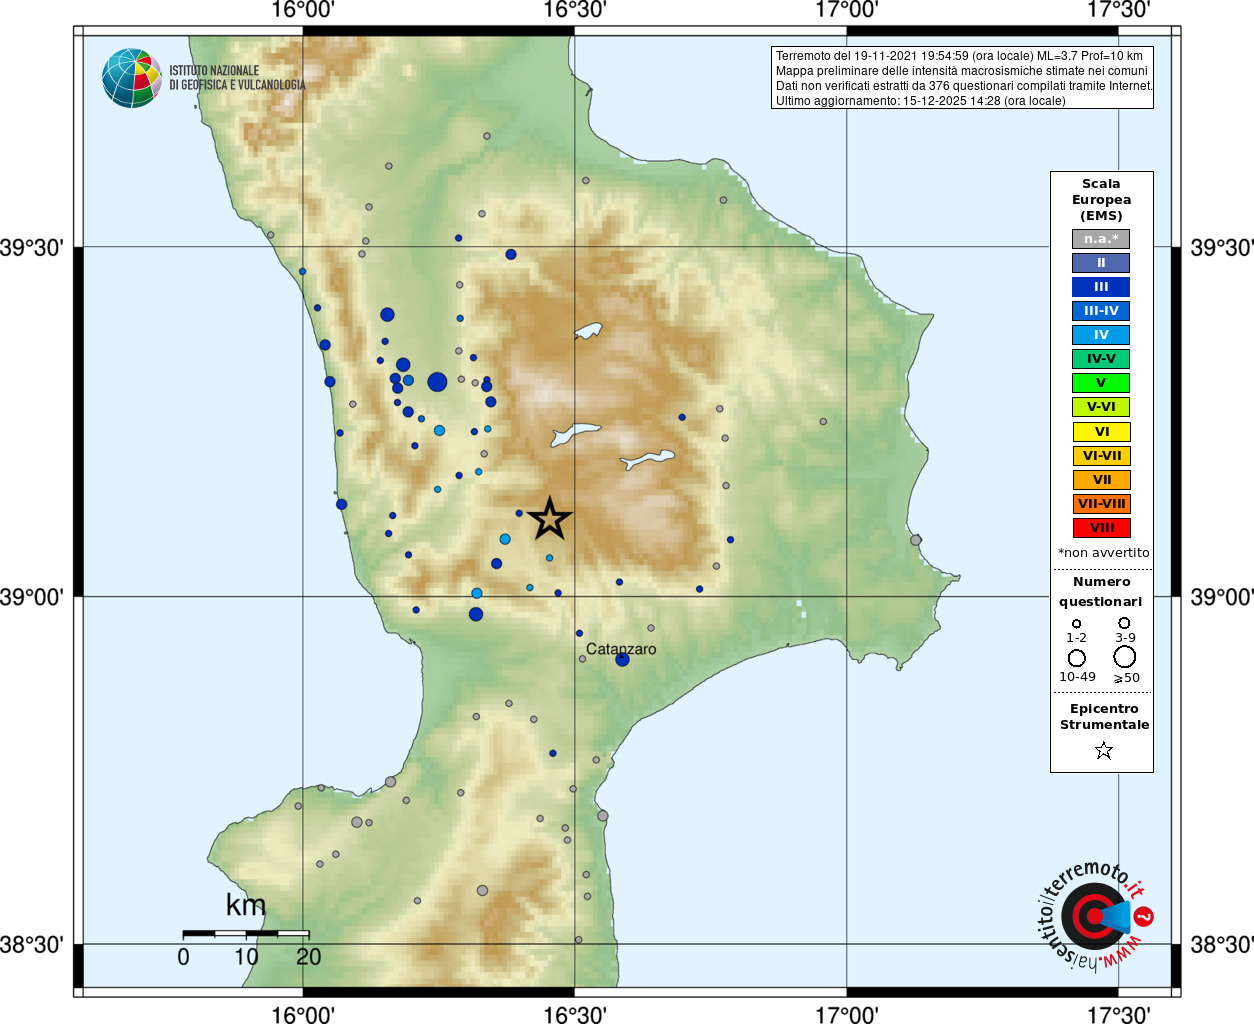Viewport: 1254px width, 1024px height.
Task: Click the VIII red legend swatch
Action: coord(1101,528)
